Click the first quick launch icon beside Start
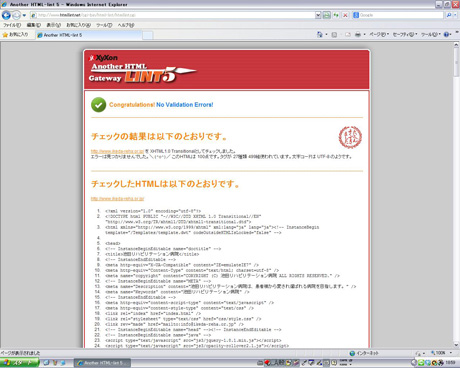Image resolution: width=460 pixels, height=368 pixels. tap(46, 363)
